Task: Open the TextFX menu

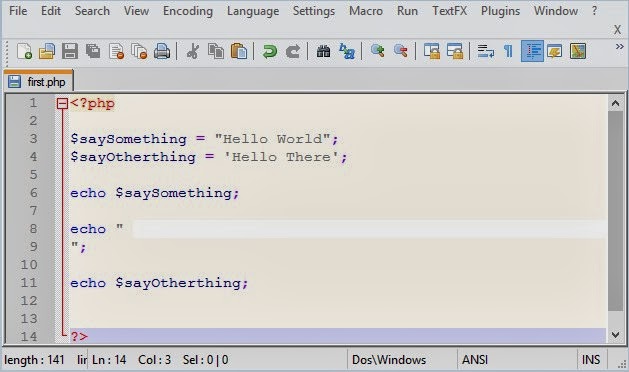Action: pyautogui.click(x=449, y=11)
